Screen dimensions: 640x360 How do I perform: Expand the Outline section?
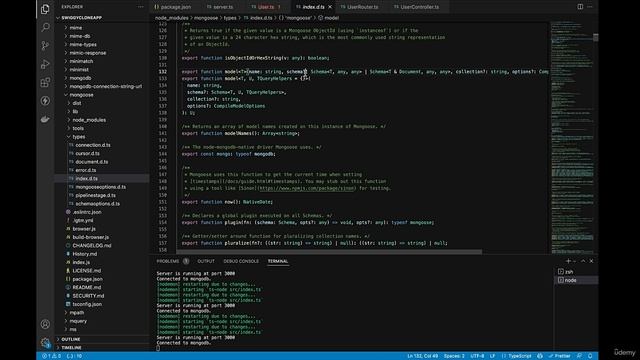click(x=71, y=339)
